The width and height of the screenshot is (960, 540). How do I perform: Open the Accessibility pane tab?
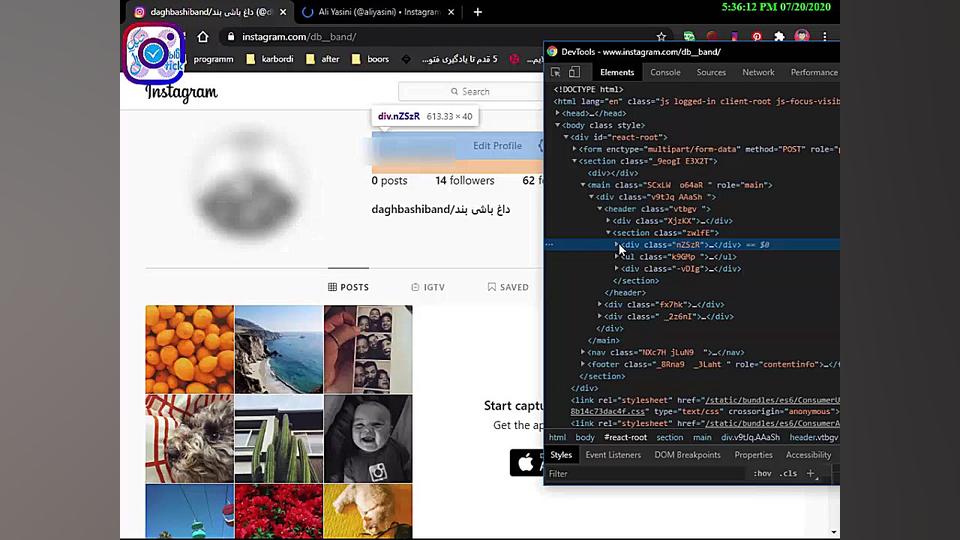click(808, 455)
